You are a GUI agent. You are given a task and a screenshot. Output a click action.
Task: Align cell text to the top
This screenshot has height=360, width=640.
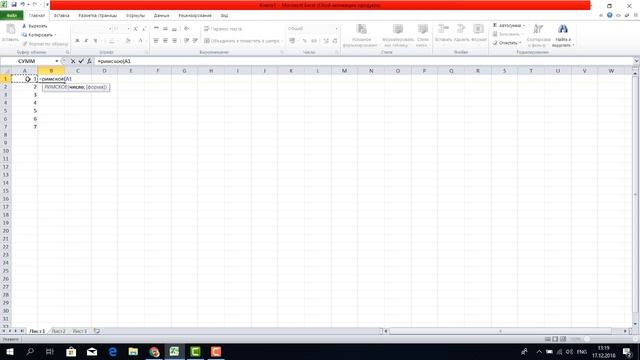tap(156, 29)
